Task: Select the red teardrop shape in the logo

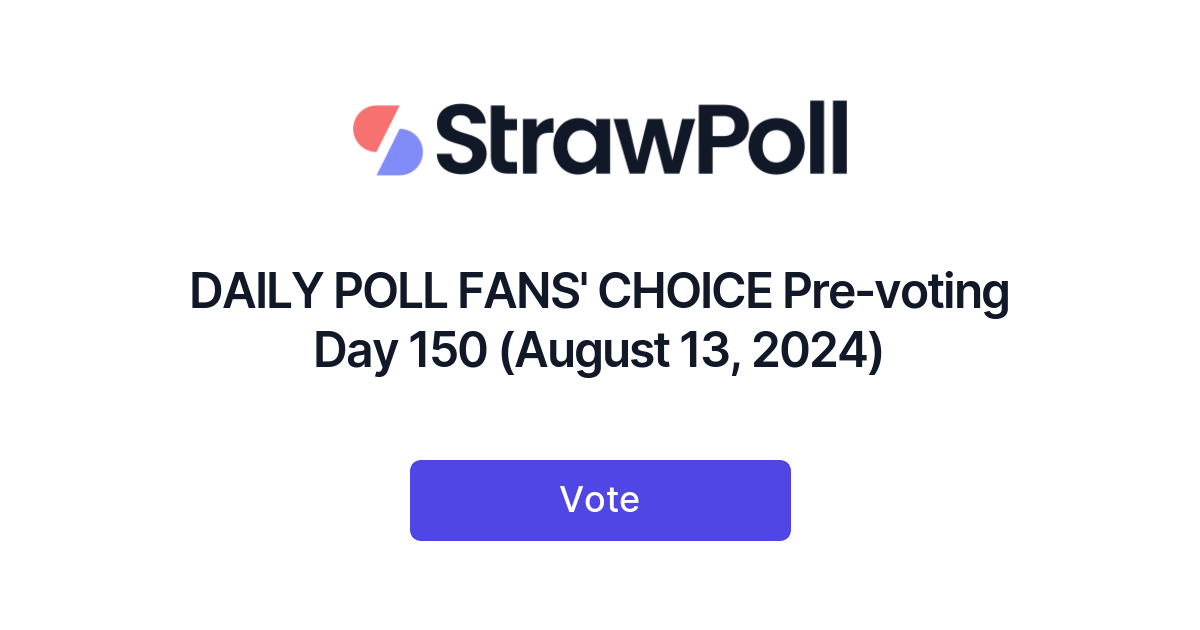Action: (372, 125)
